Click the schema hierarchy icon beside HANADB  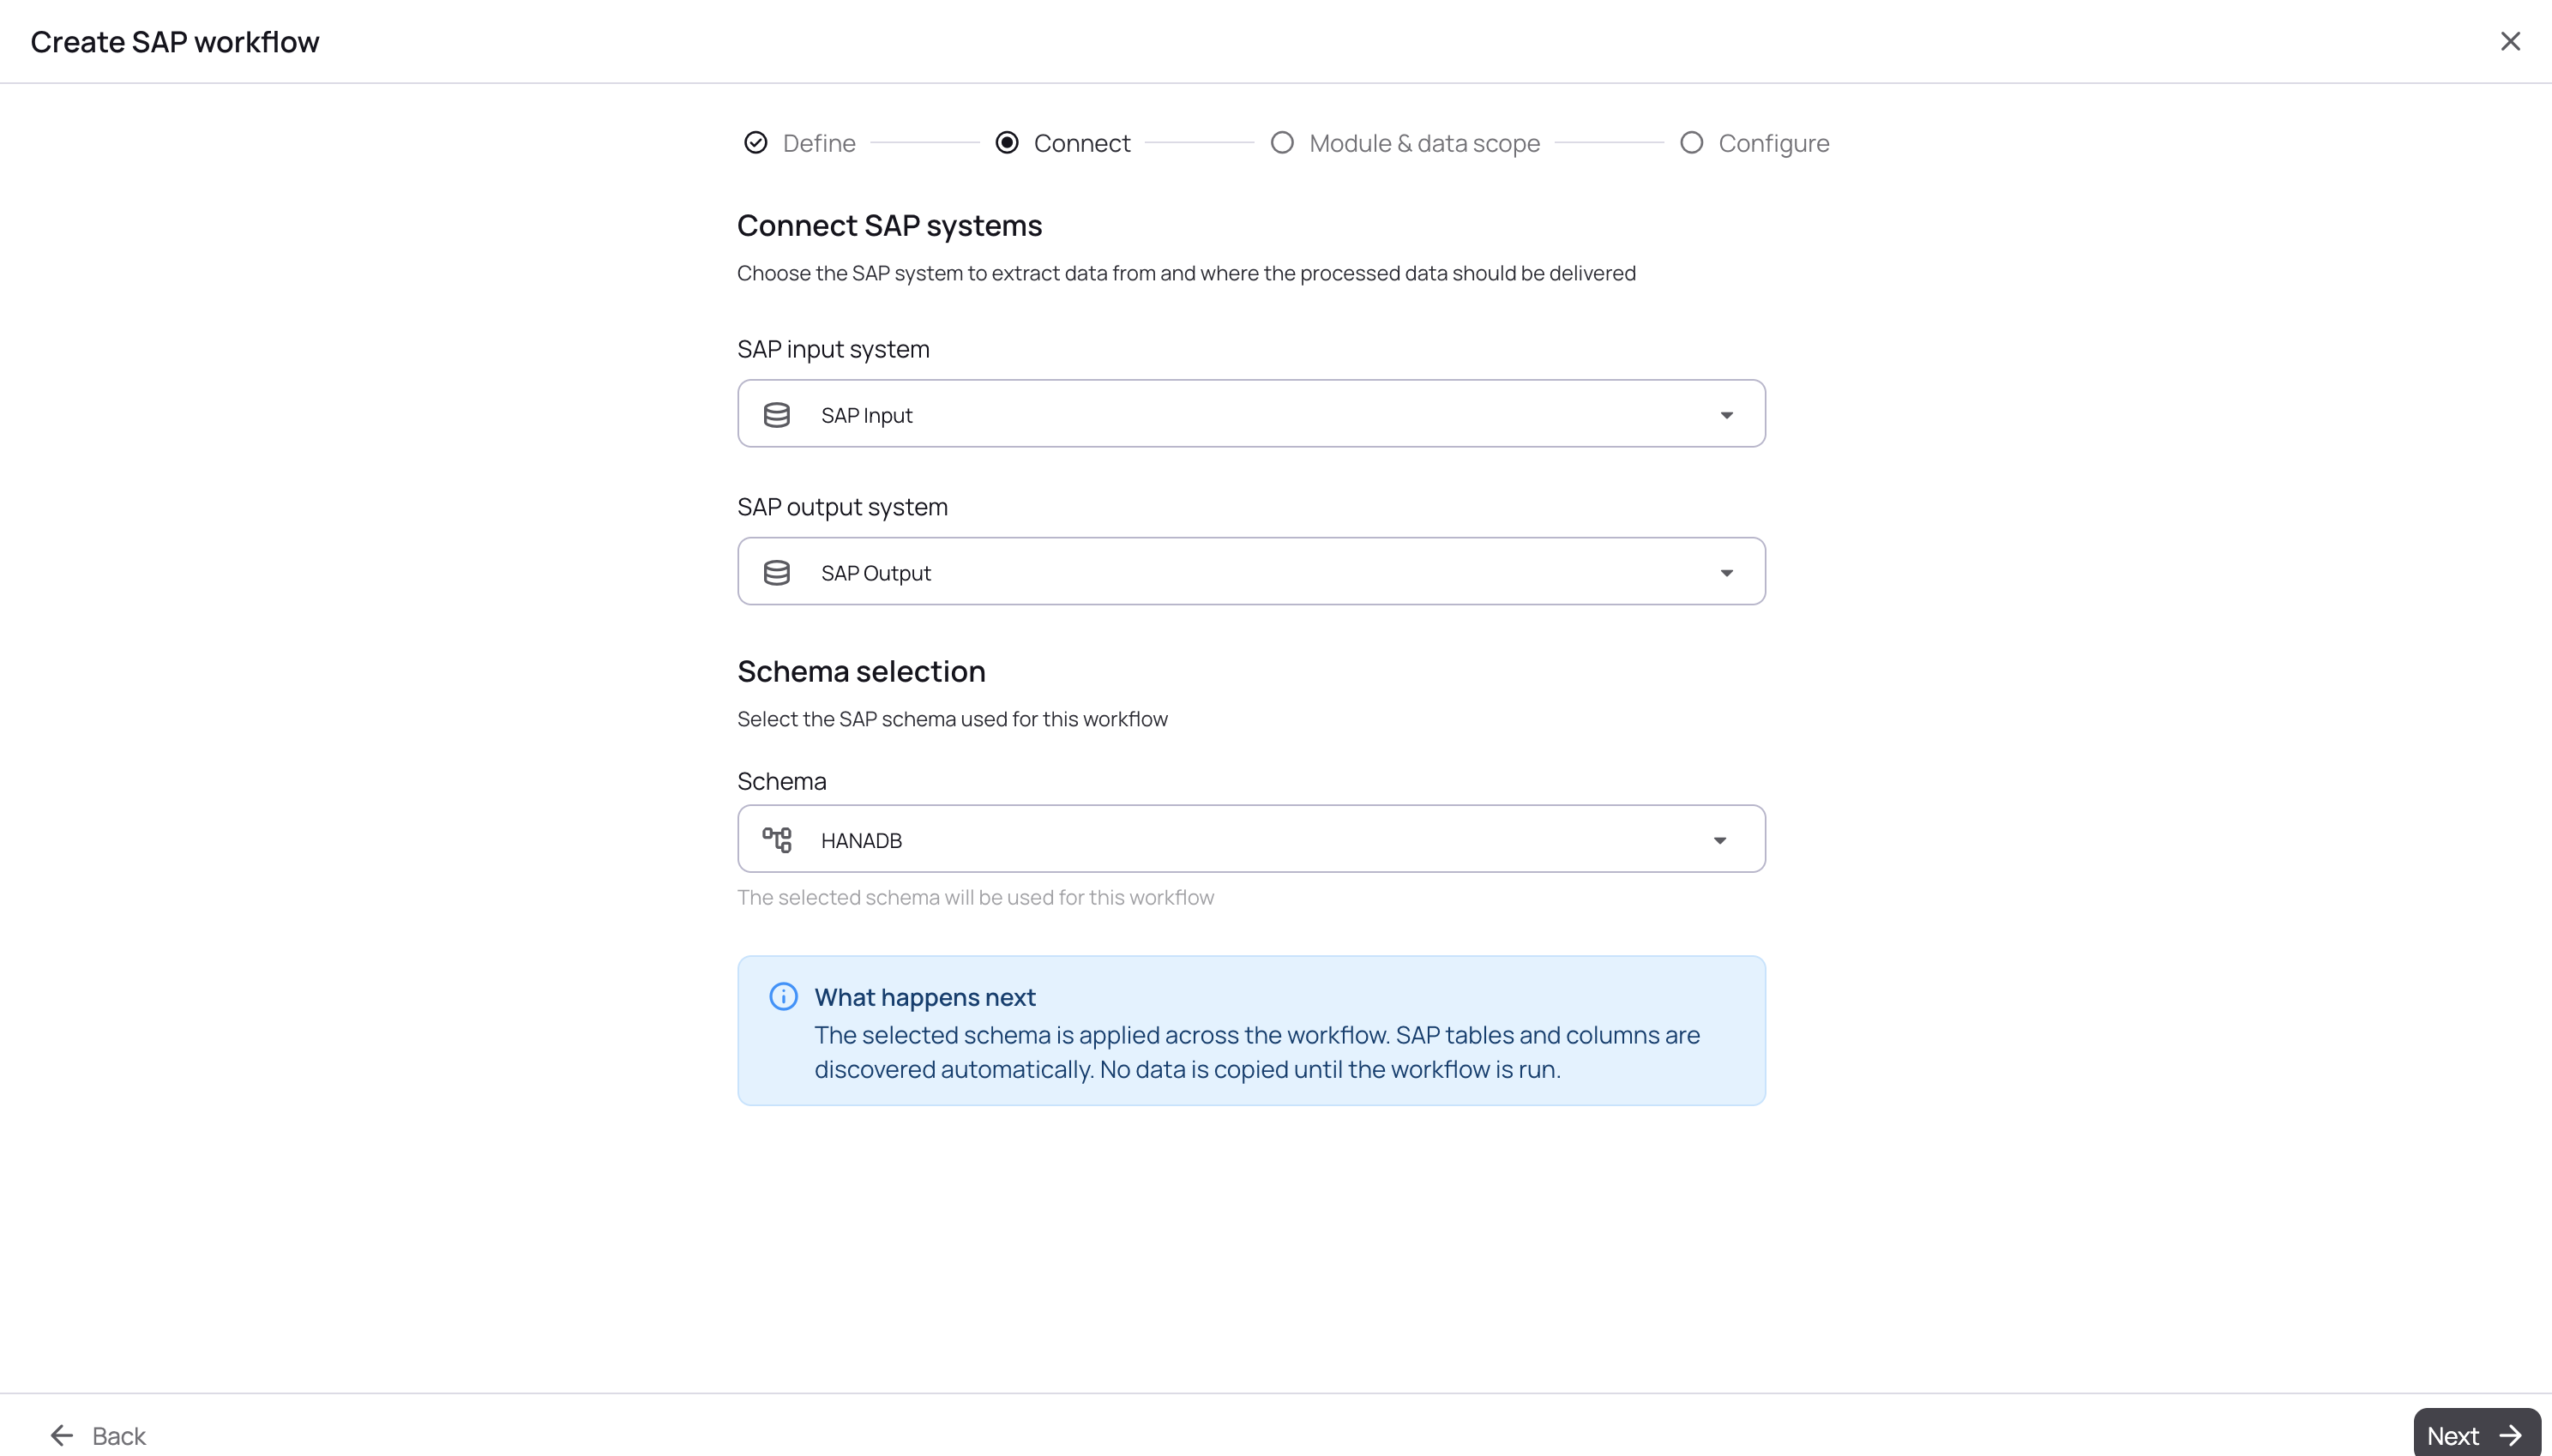[776, 840]
